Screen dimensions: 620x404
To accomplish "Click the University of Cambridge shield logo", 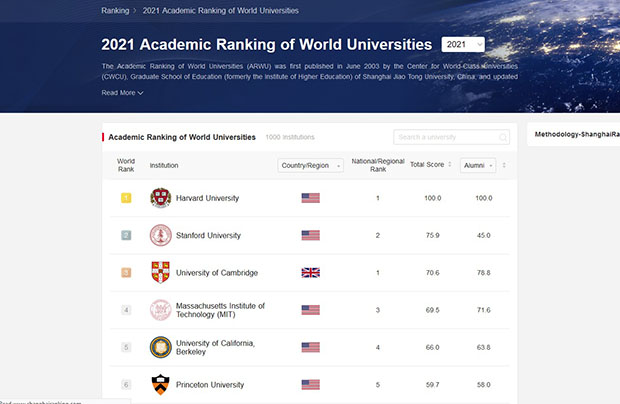I will pos(161,272).
